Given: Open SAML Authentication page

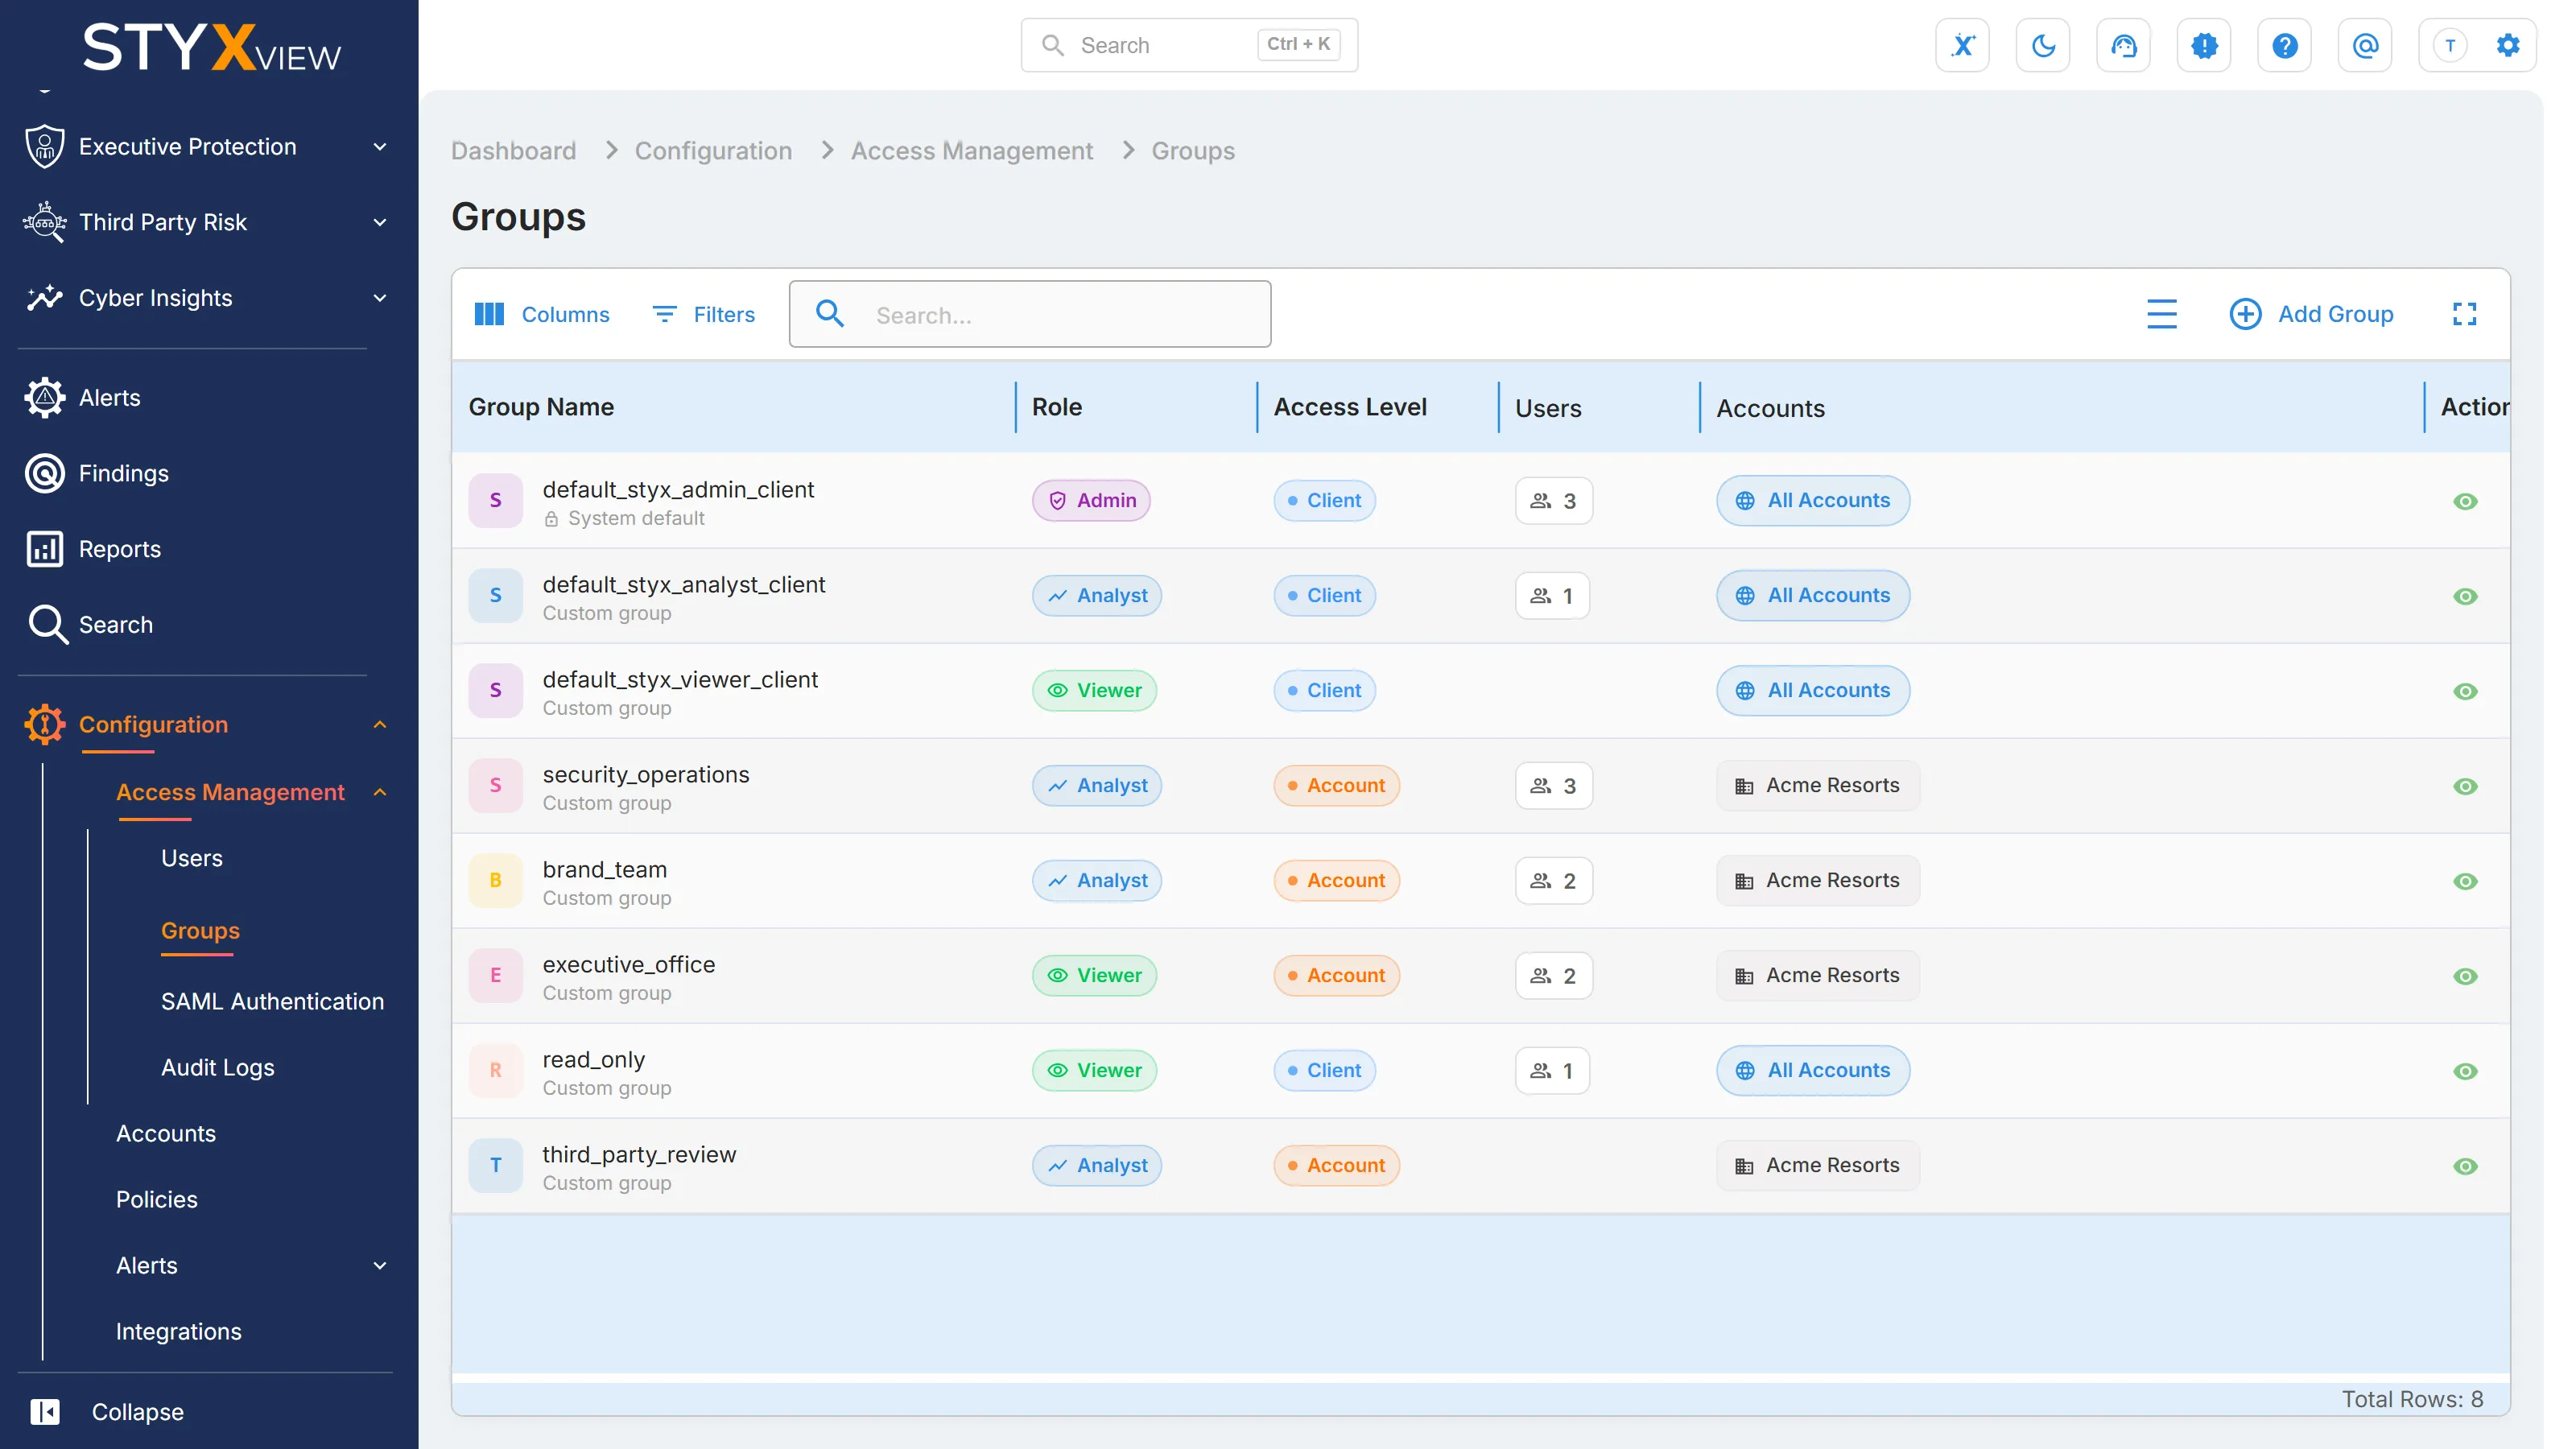Looking at the screenshot, I should click(x=272, y=1001).
